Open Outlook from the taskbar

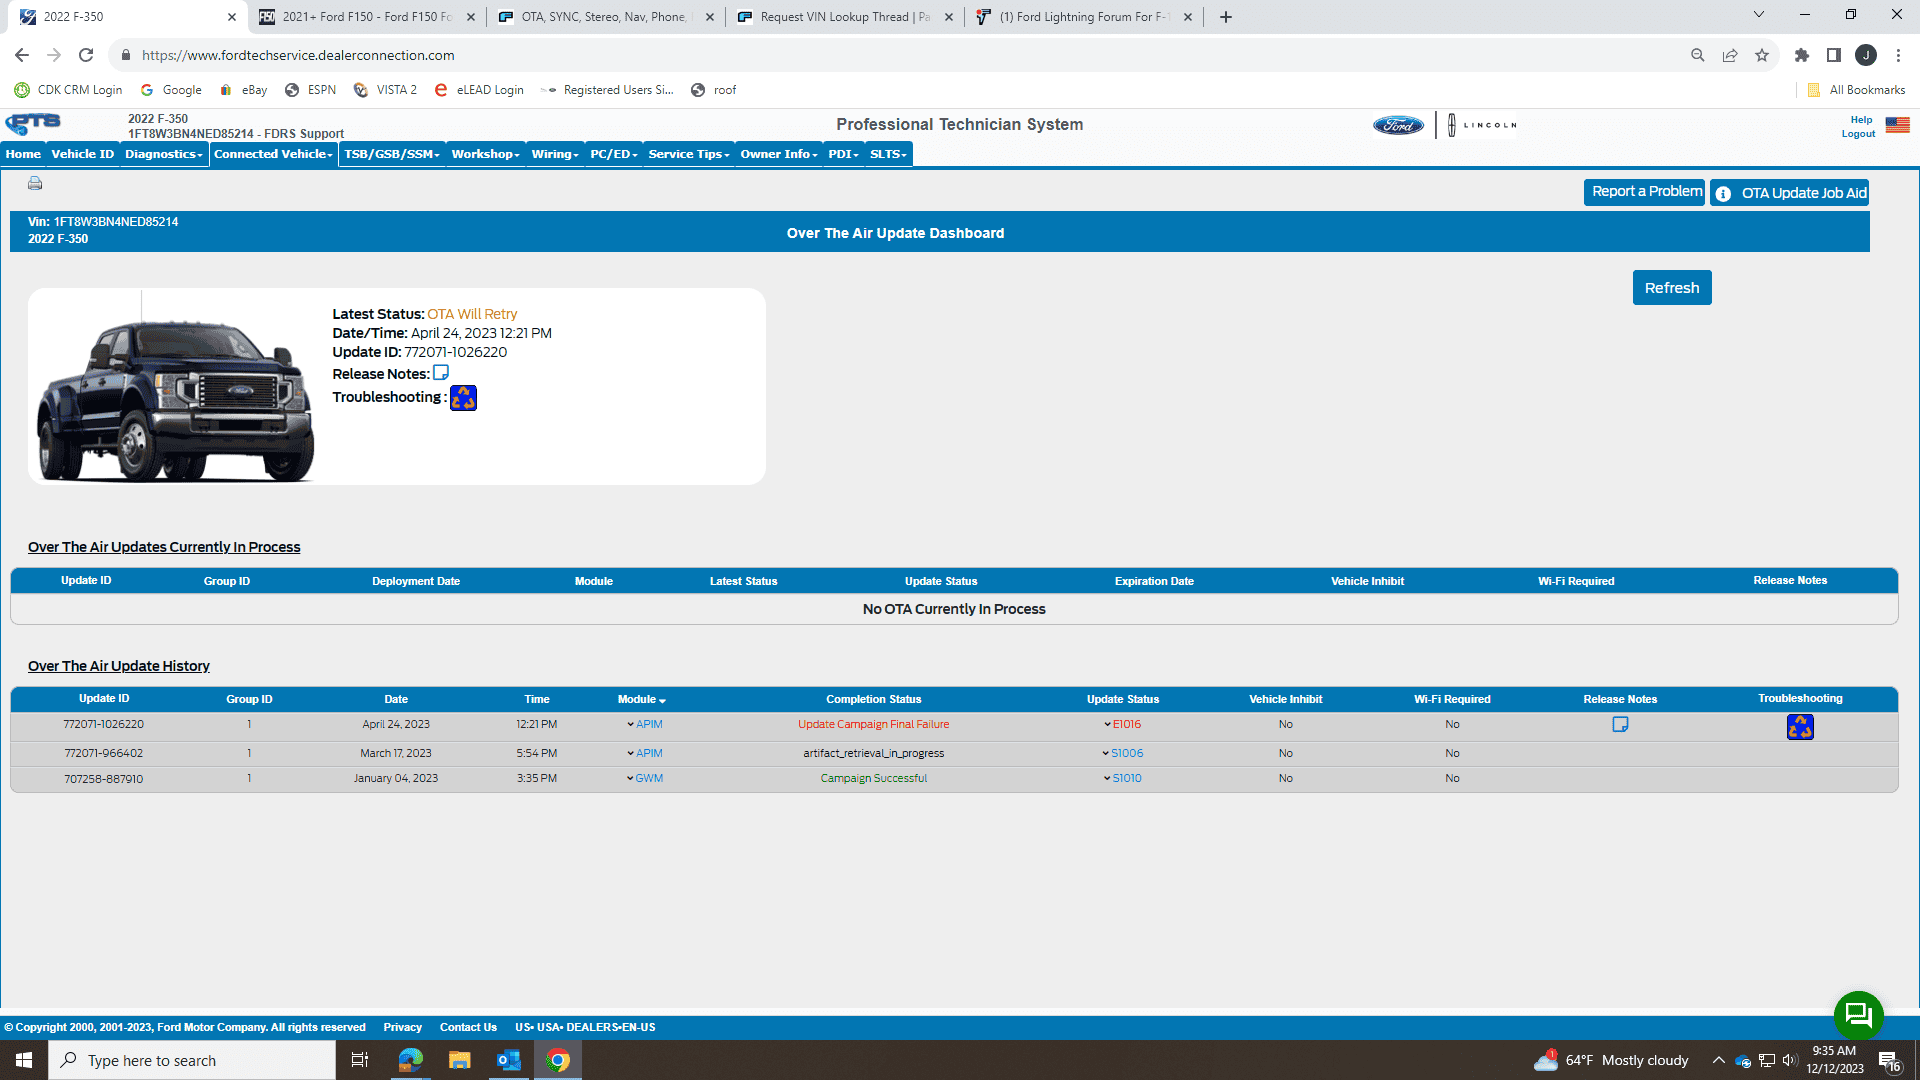[509, 1060]
